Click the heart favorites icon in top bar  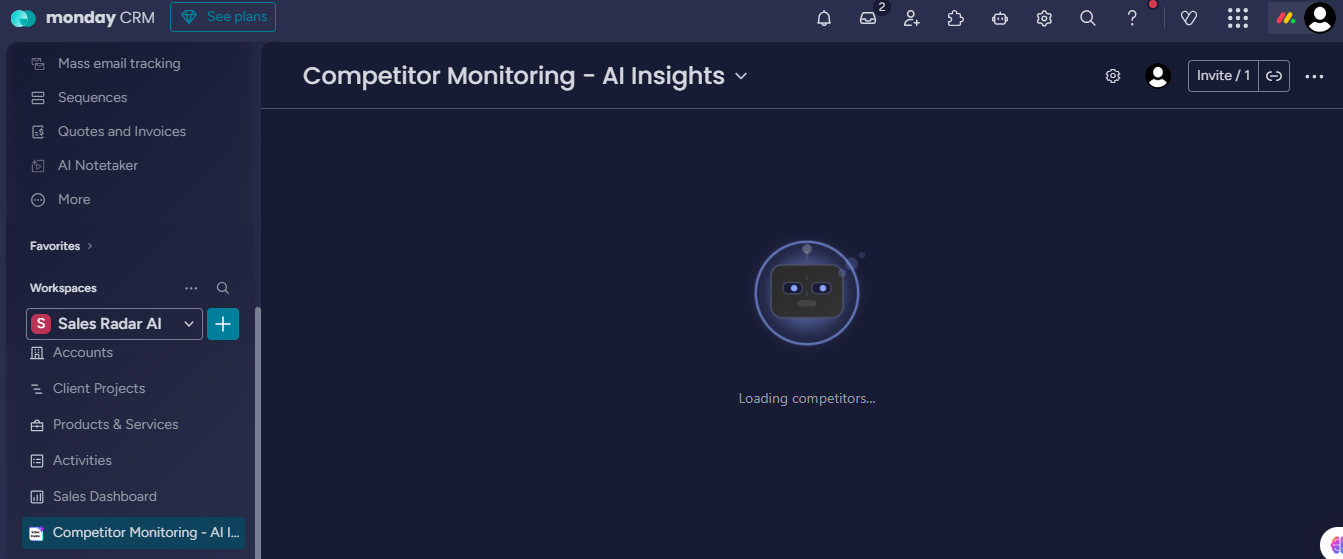click(x=1189, y=18)
